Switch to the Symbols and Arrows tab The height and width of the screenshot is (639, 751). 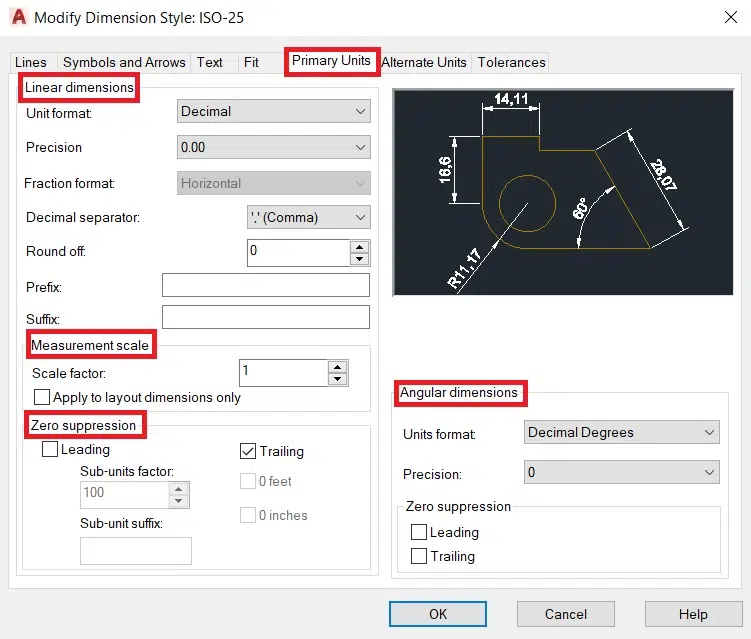(124, 62)
